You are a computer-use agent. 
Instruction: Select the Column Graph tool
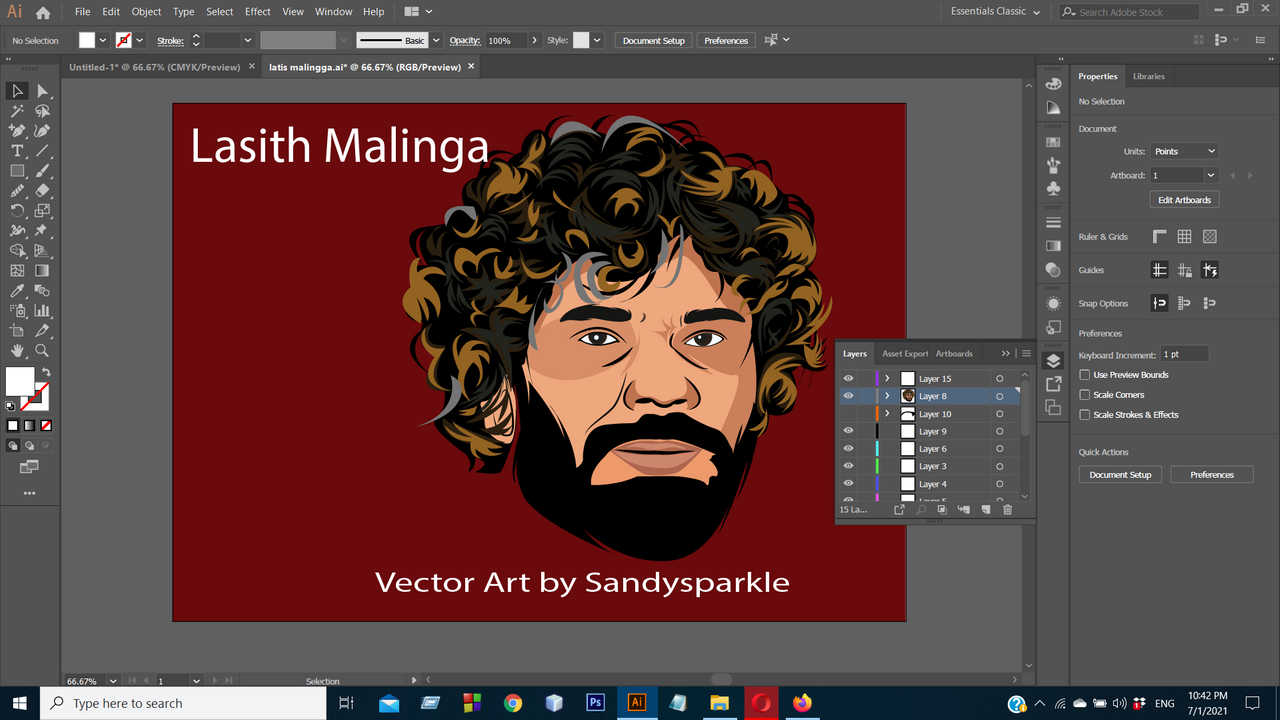coord(42,311)
